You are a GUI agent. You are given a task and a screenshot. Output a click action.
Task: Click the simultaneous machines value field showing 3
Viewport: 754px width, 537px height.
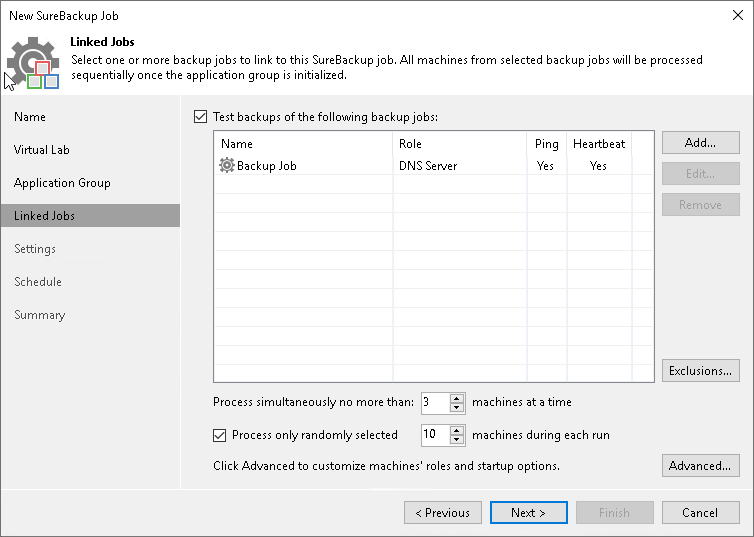point(436,403)
